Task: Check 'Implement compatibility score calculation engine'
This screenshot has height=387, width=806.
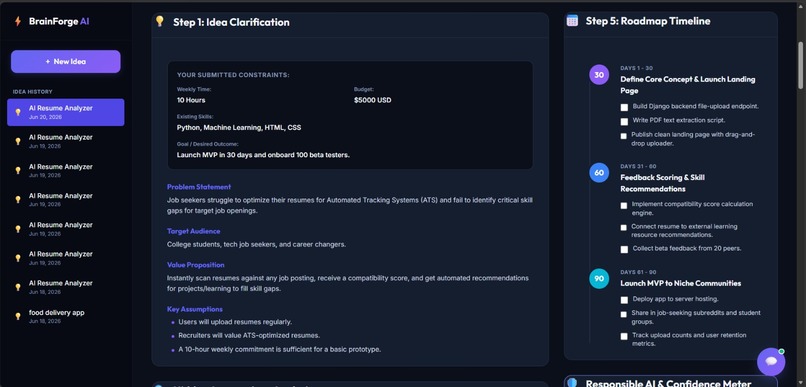Action: coord(624,205)
